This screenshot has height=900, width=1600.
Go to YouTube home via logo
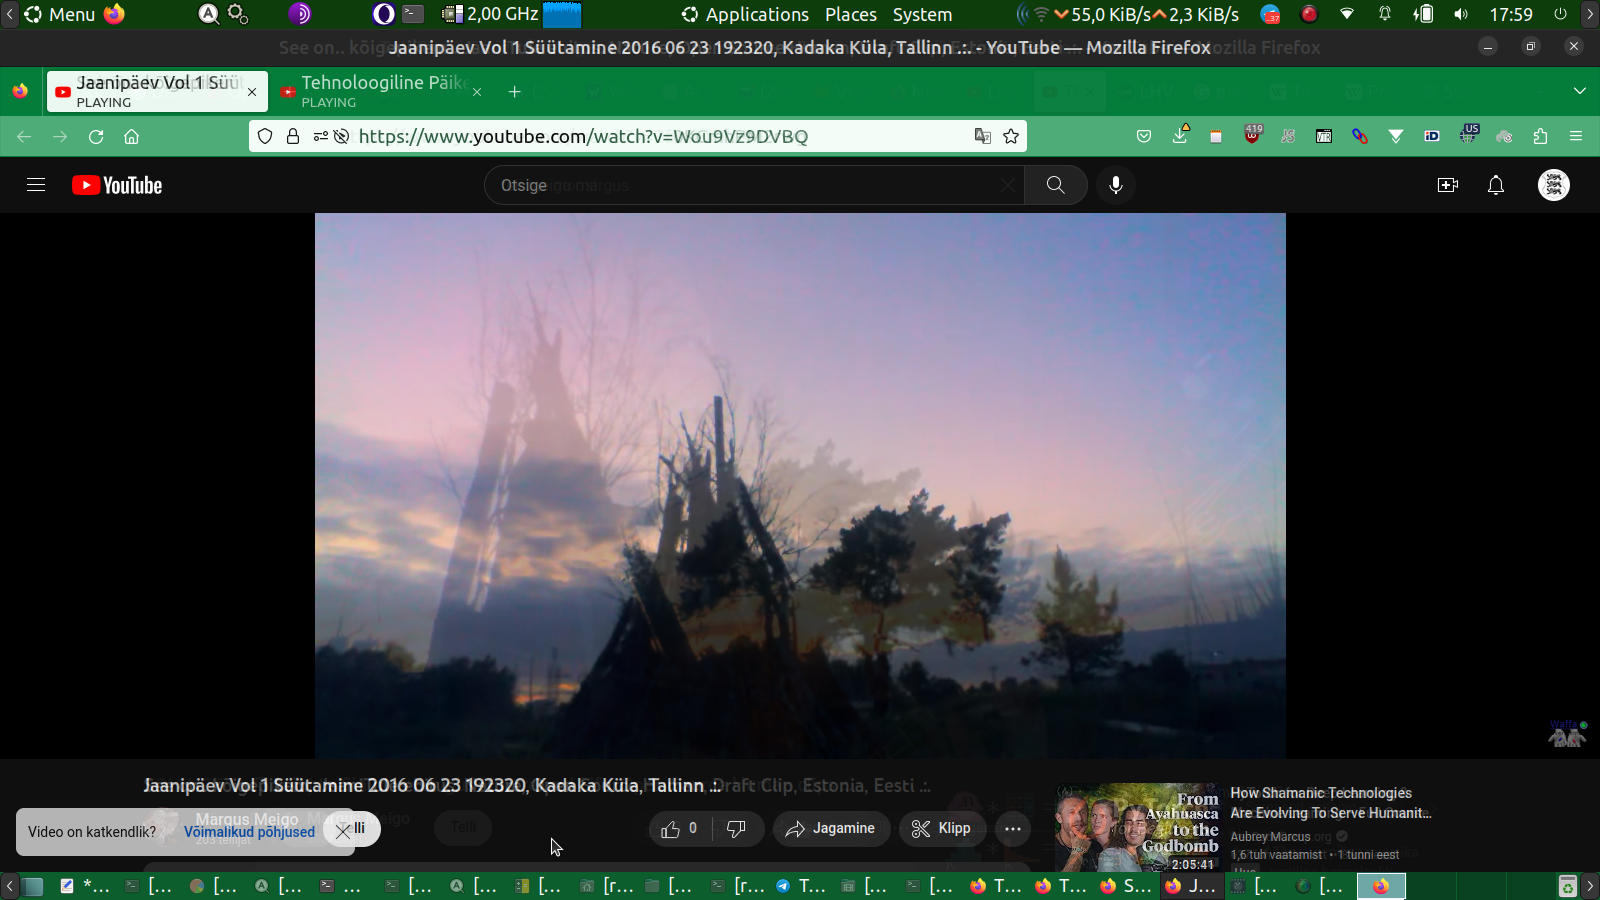point(117,185)
